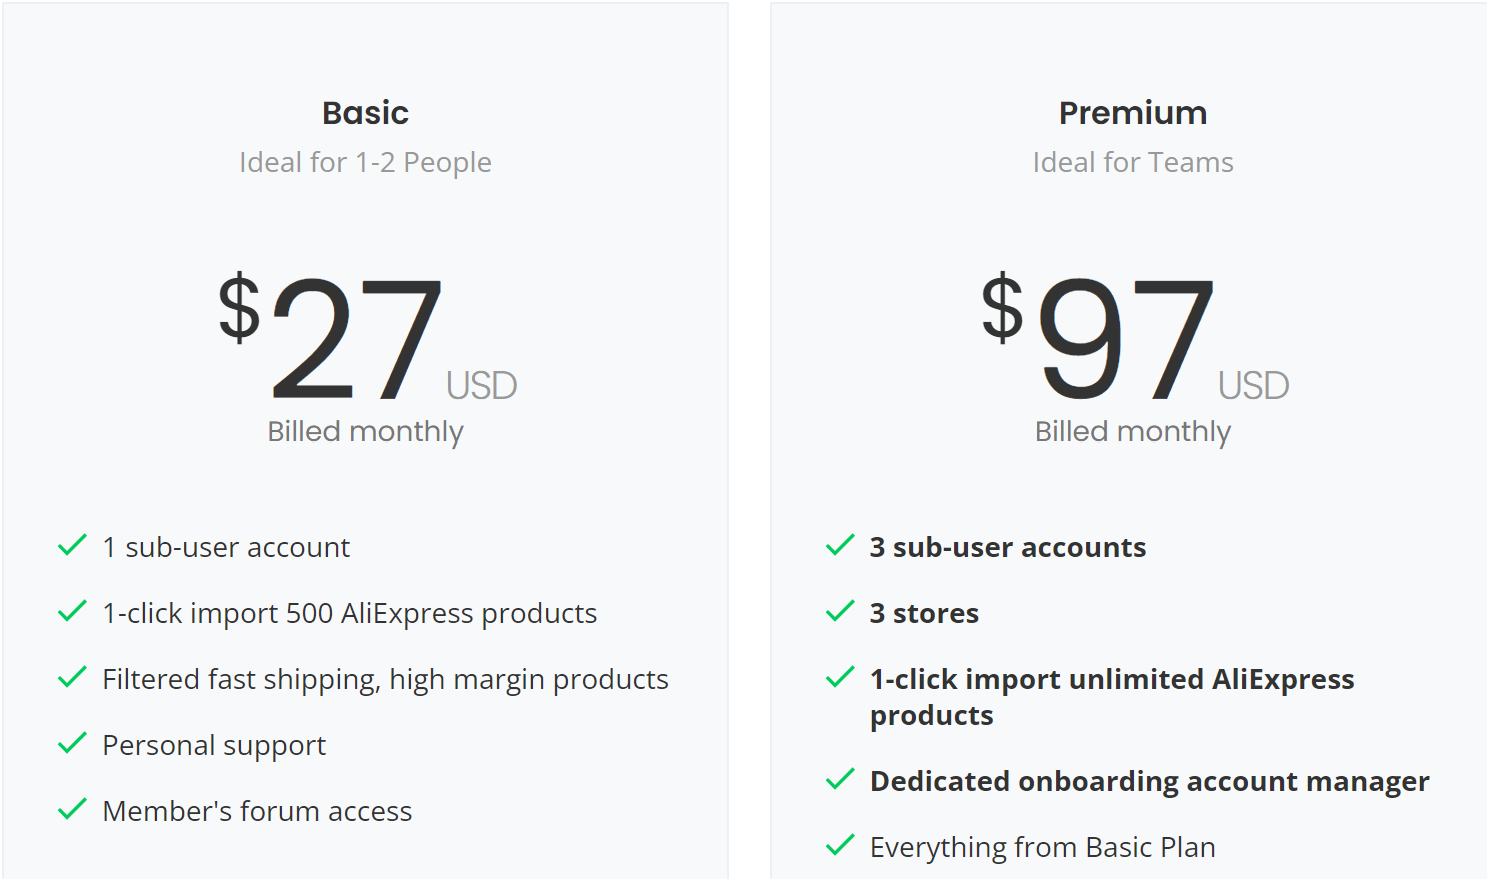This screenshot has height=880, width=1488.
Task: Click checkmark beside 1-click import unlimited AliExpress products
Action: (x=840, y=678)
